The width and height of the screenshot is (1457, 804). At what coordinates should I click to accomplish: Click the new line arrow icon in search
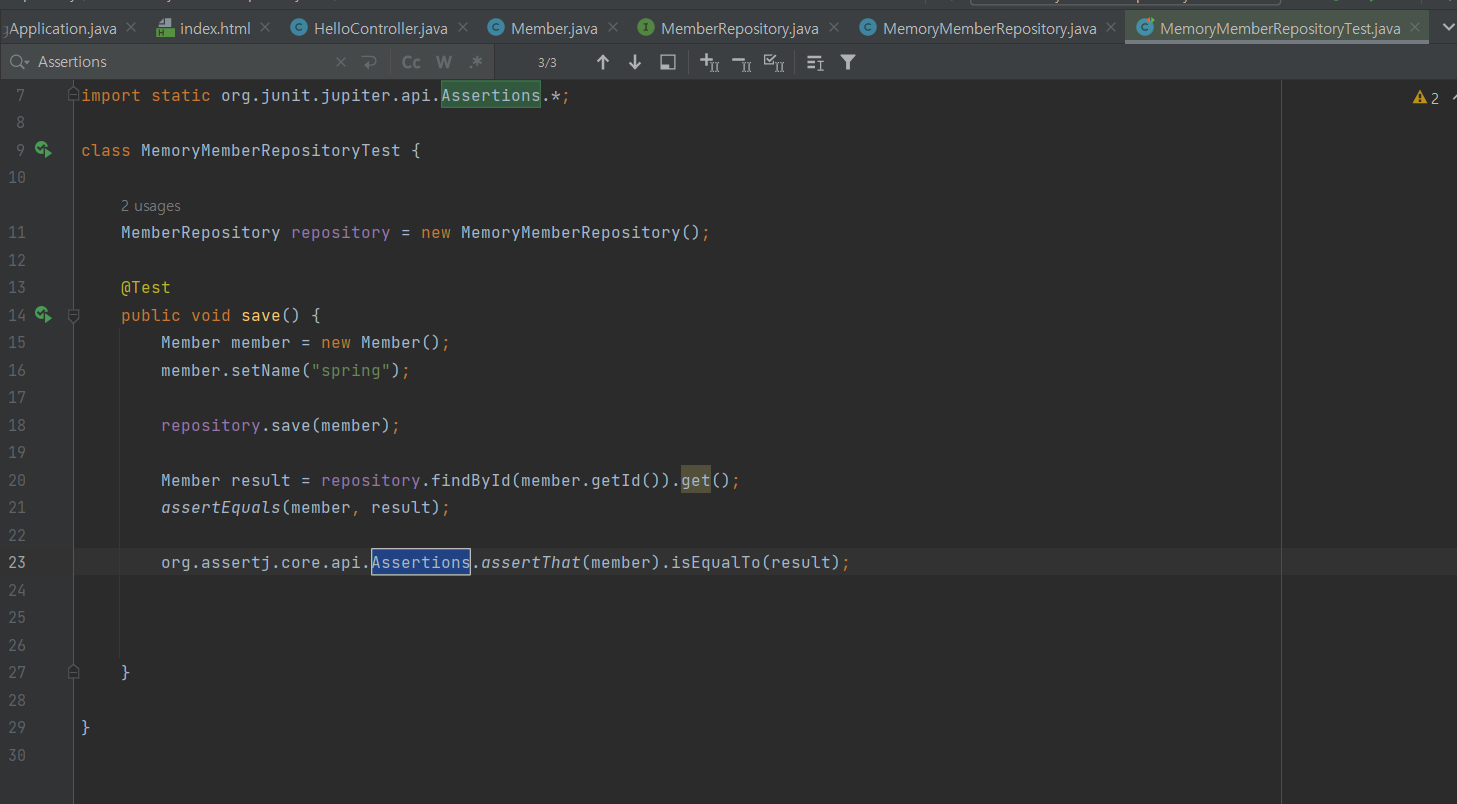(369, 62)
